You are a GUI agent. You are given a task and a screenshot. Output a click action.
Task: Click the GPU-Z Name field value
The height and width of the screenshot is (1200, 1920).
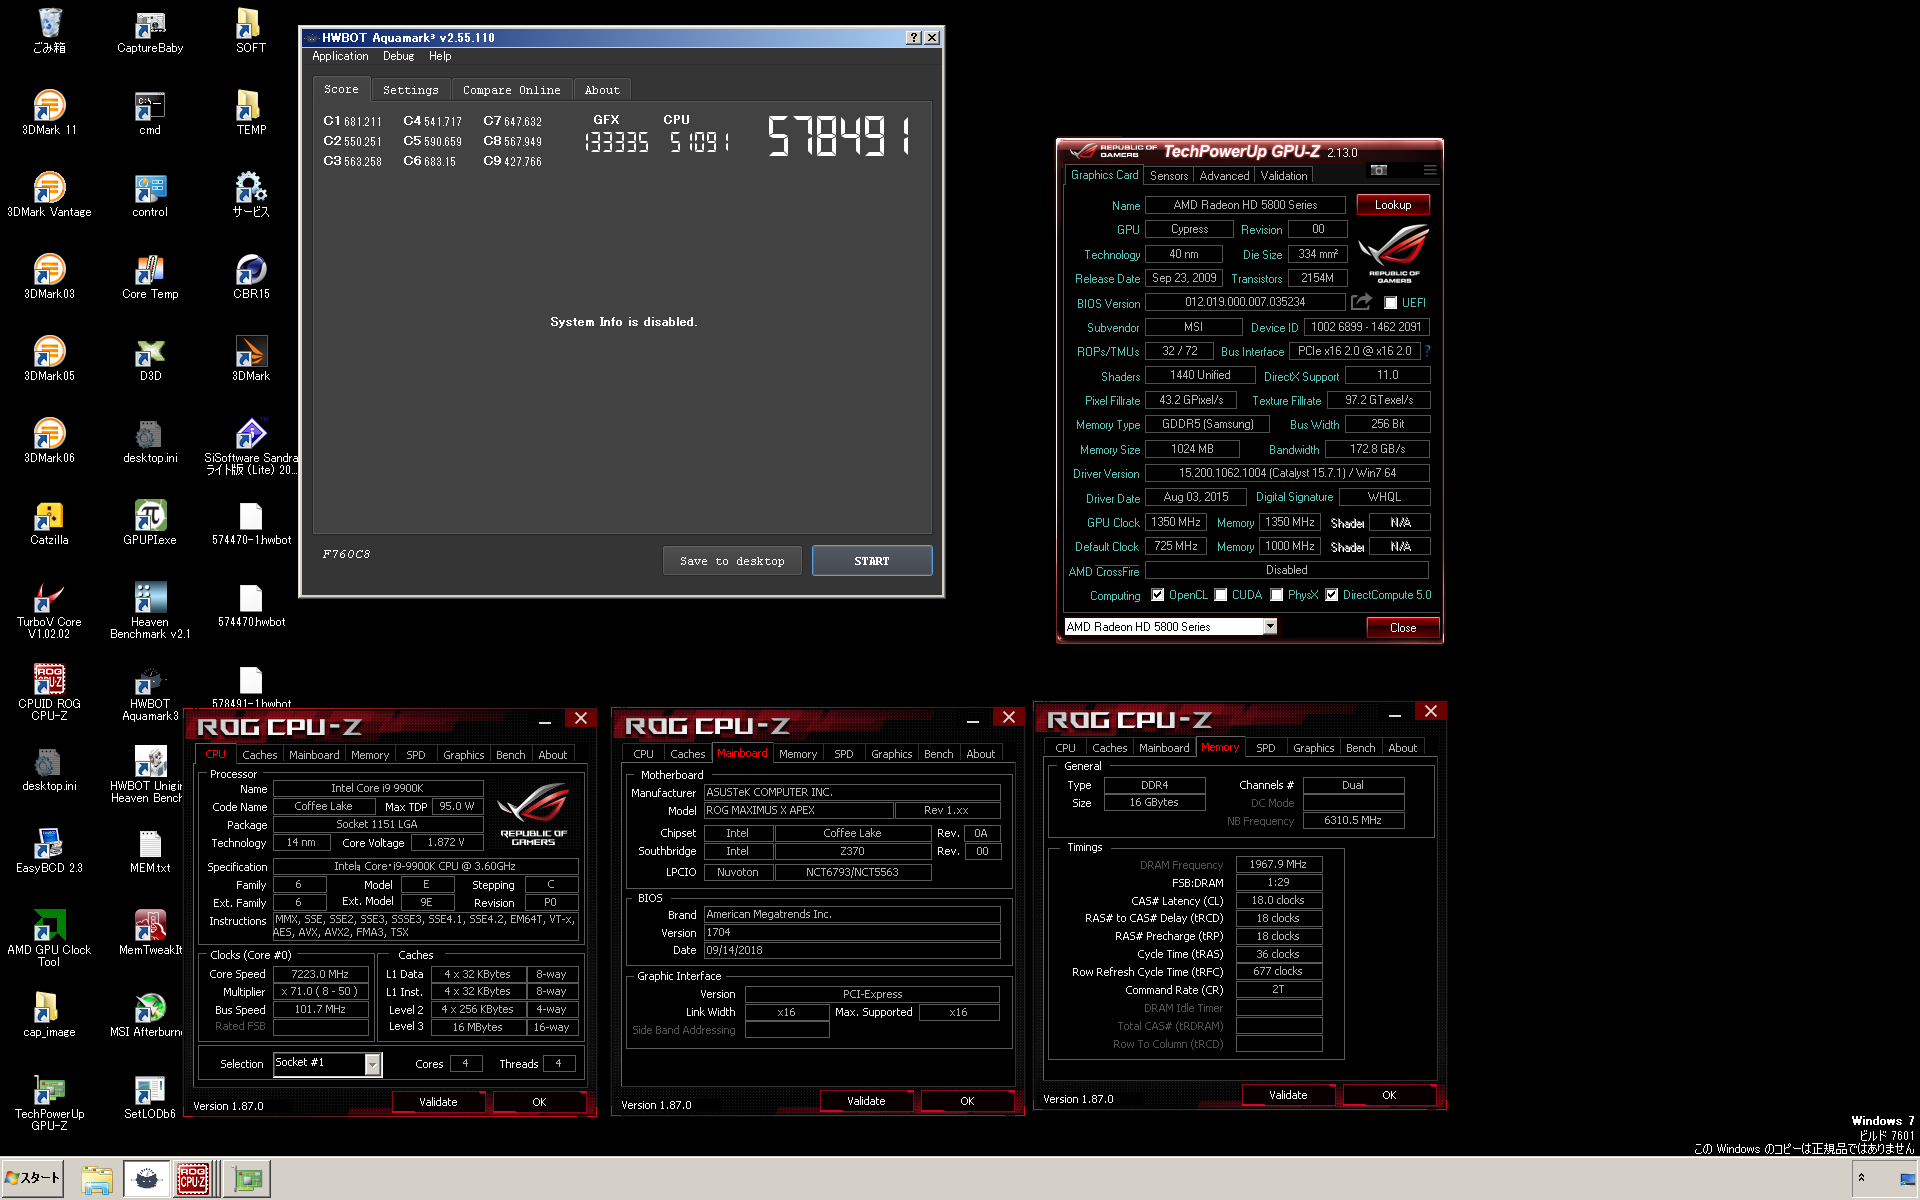click(1245, 205)
